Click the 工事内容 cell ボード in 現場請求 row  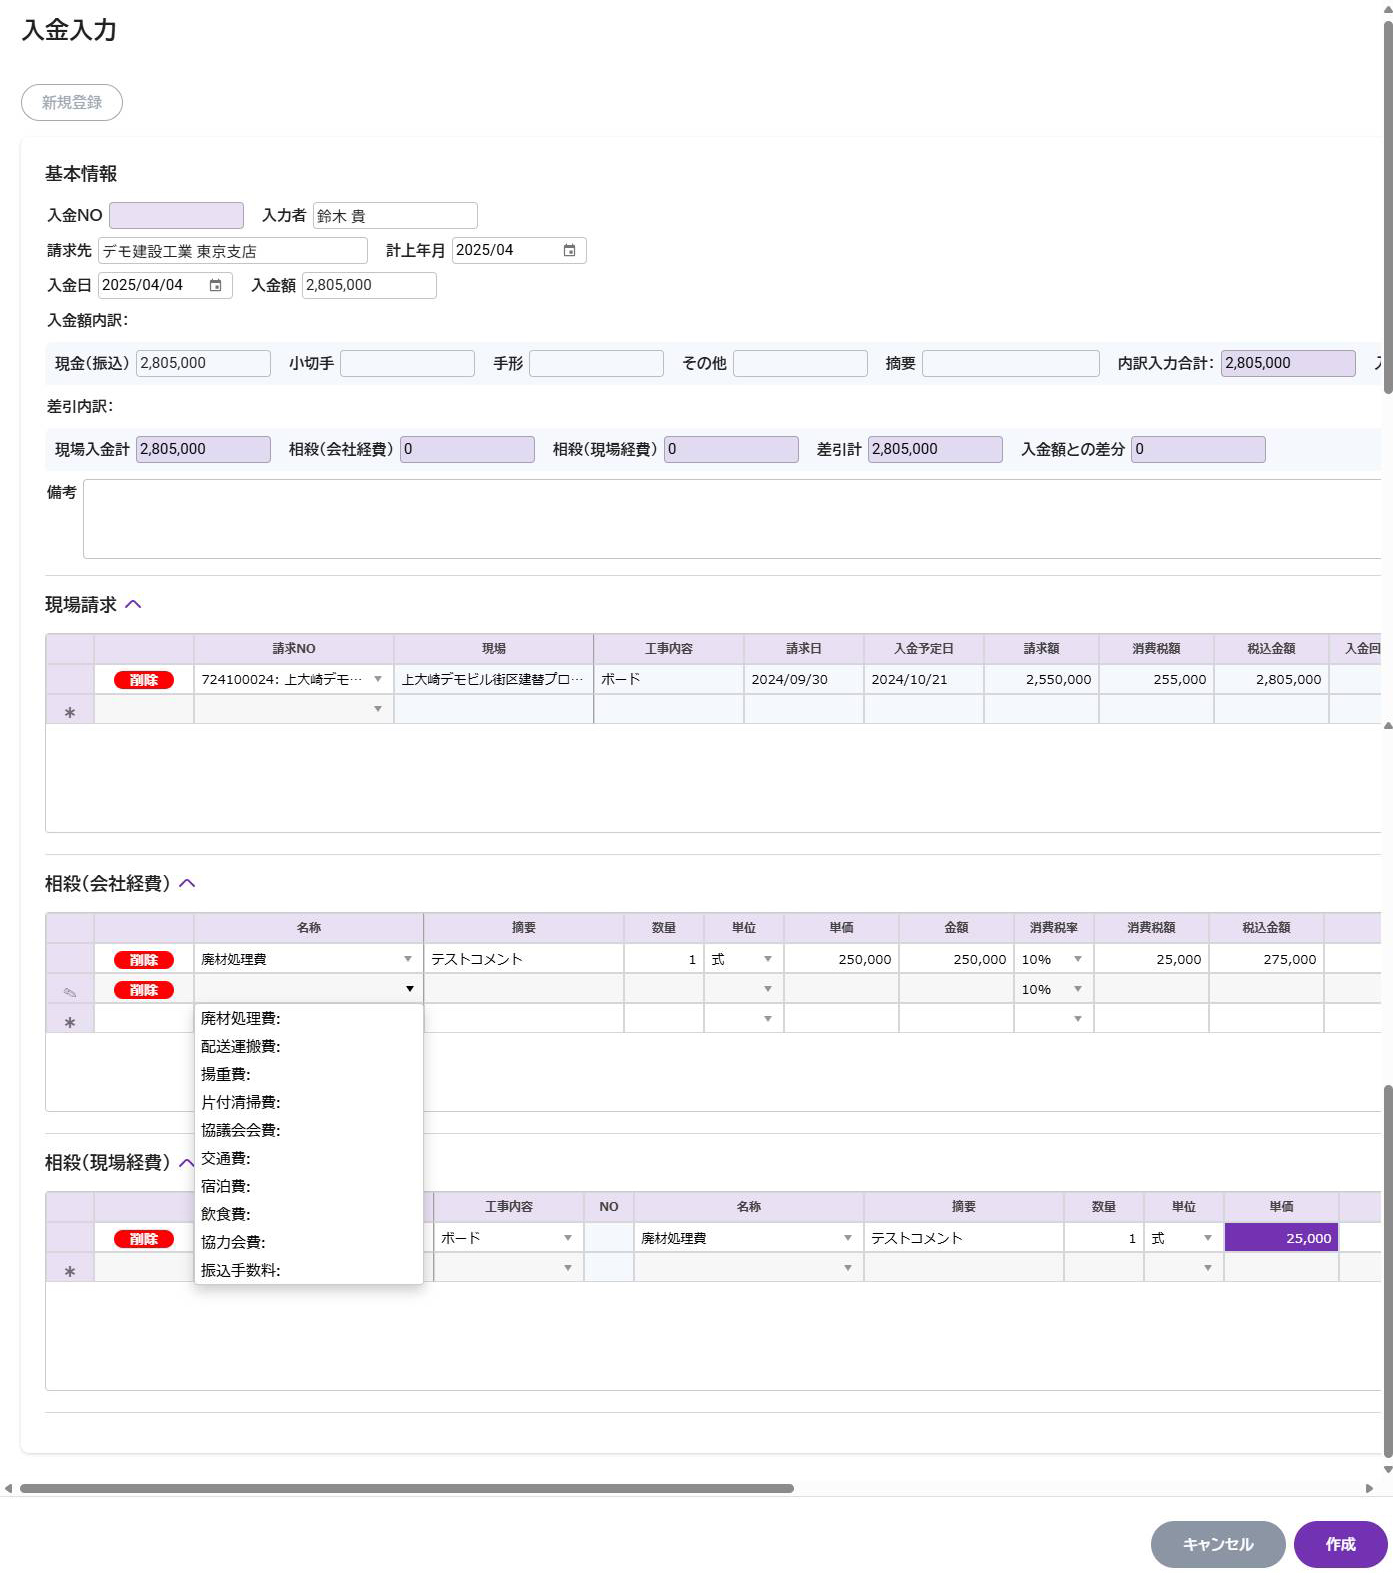tap(669, 679)
